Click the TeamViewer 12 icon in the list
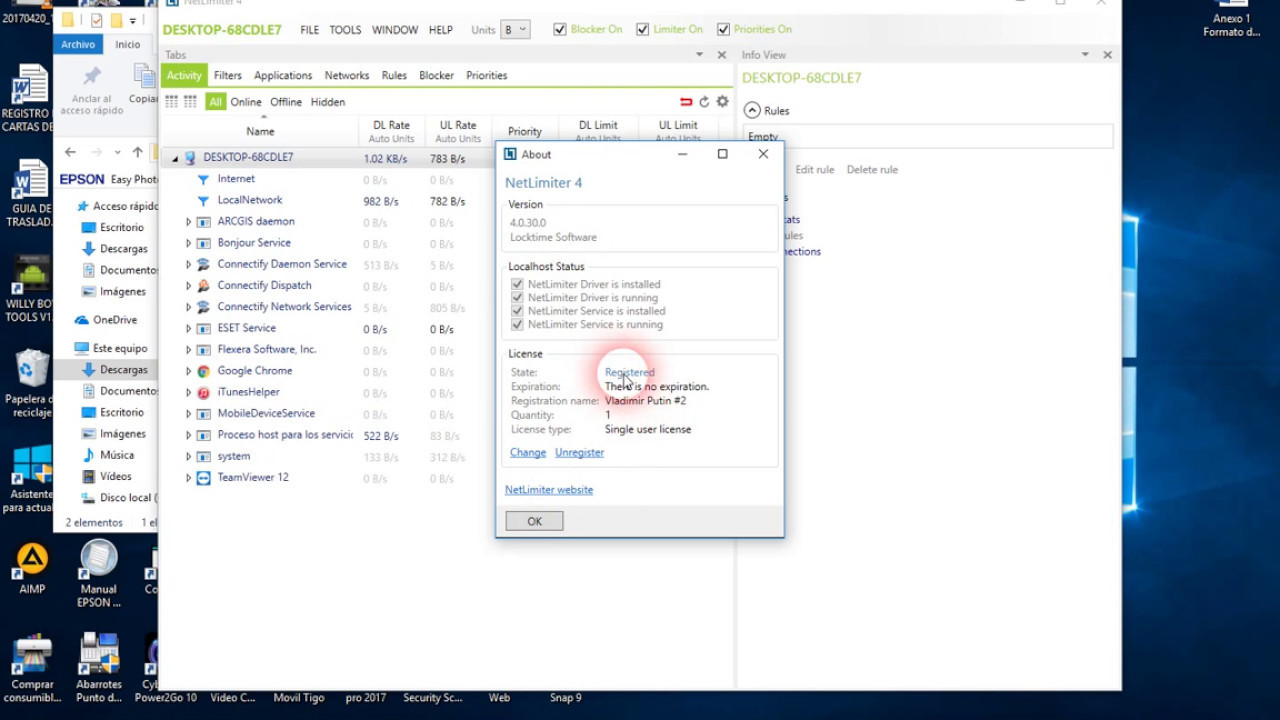 [x=203, y=477]
